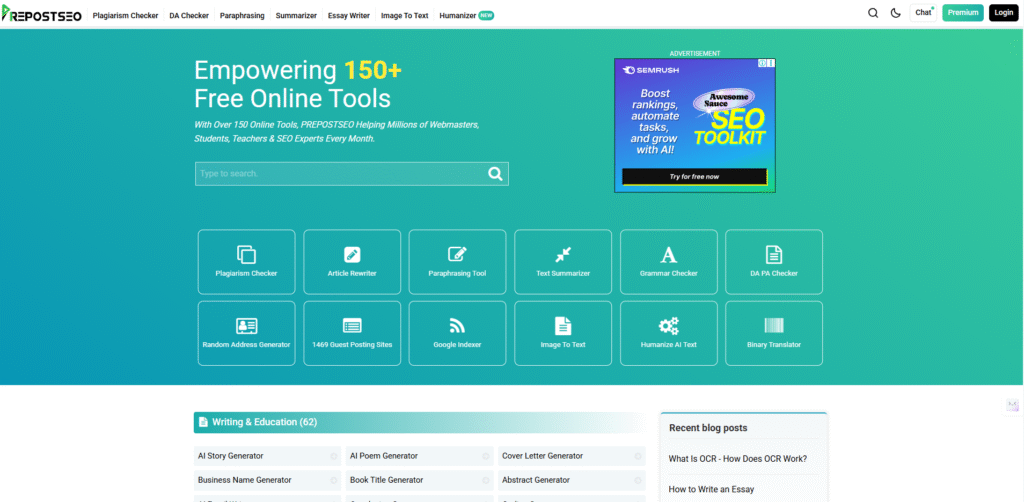Click the magnifier button in search box
Image resolution: width=1024 pixels, height=502 pixels.
(x=495, y=174)
